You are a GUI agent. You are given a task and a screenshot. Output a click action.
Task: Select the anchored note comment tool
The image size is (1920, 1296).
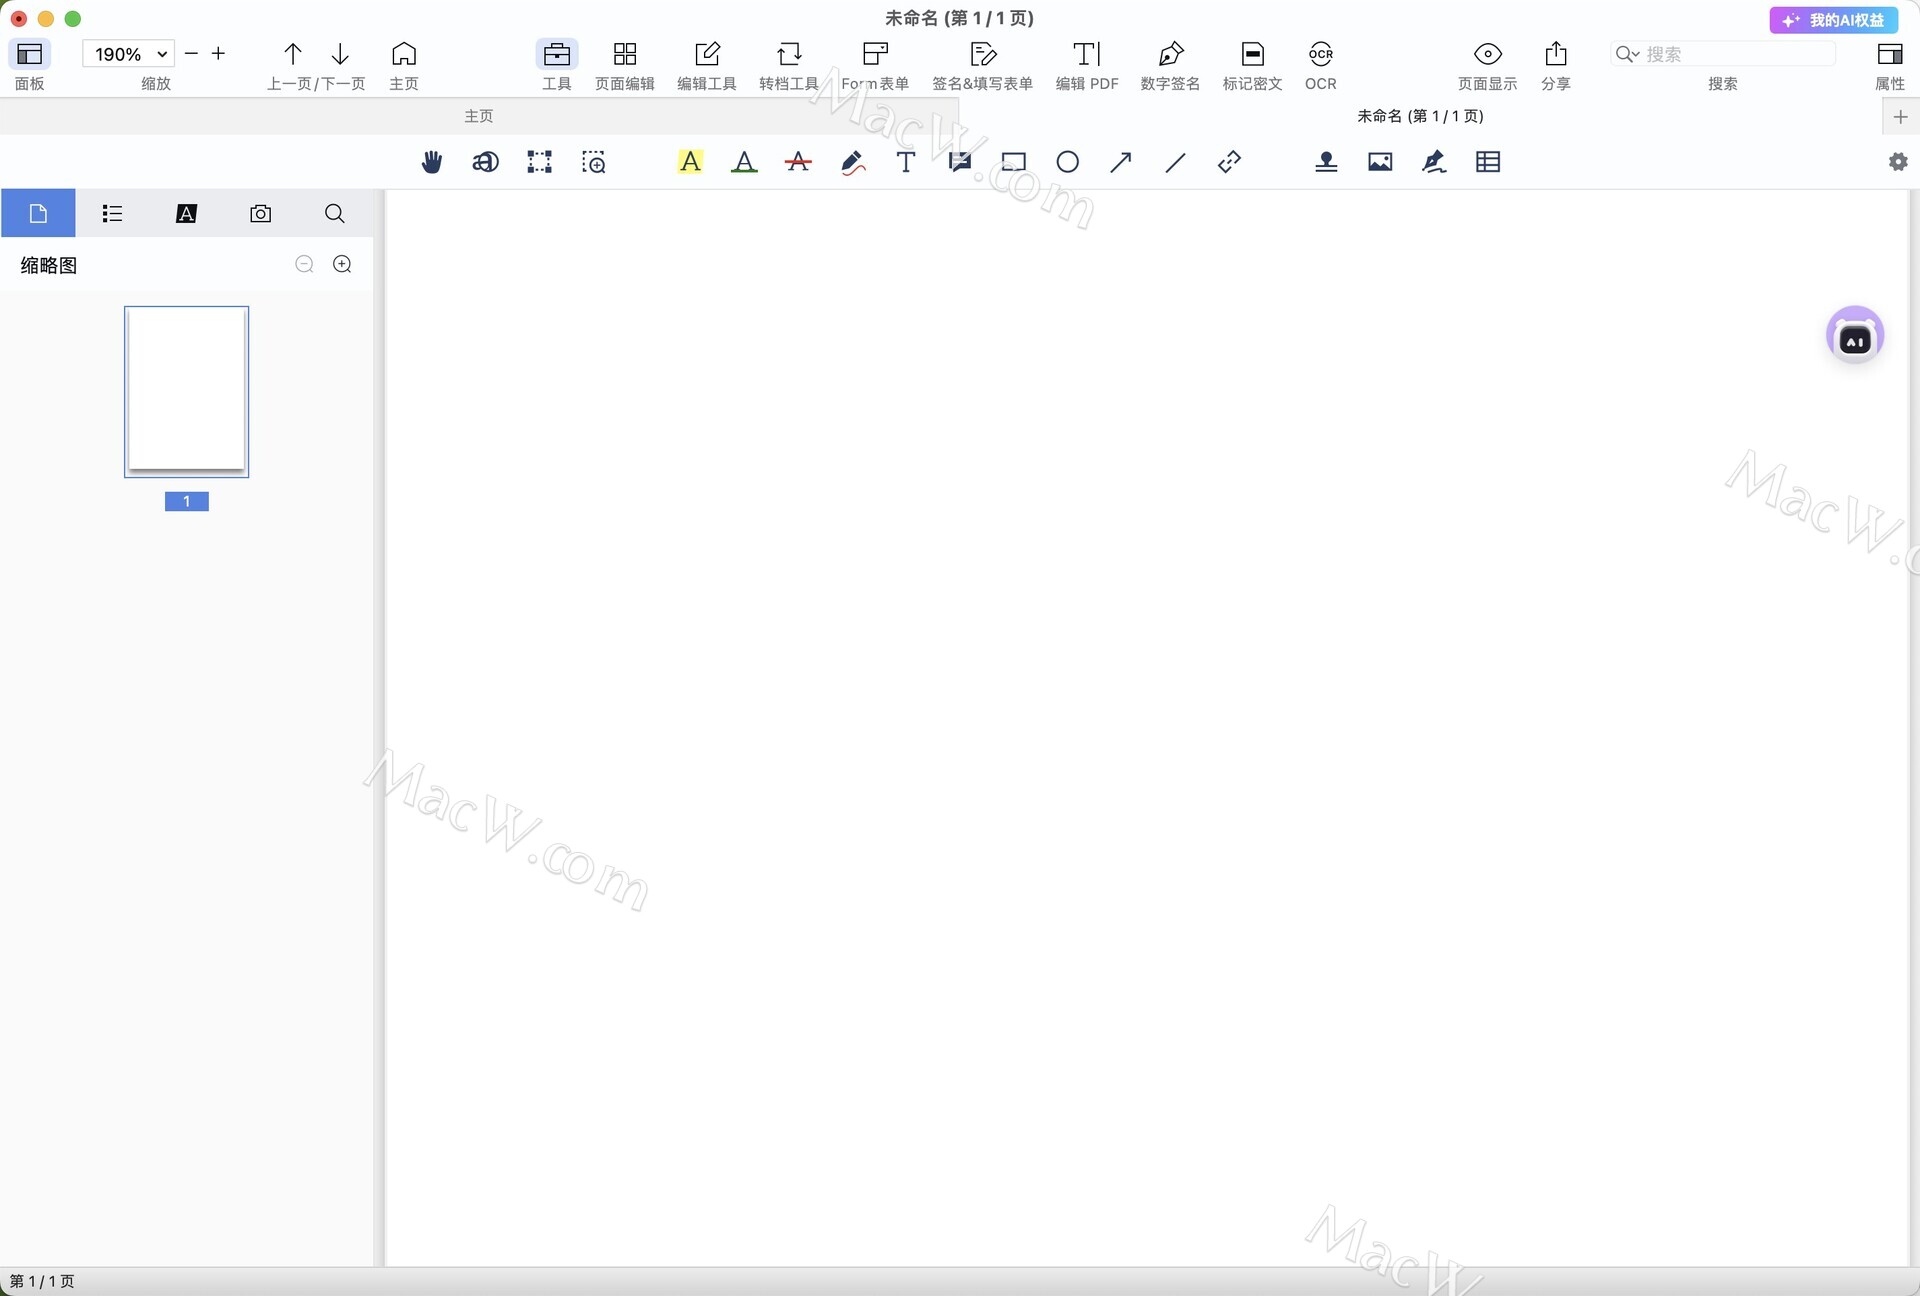pyautogui.click(x=960, y=162)
